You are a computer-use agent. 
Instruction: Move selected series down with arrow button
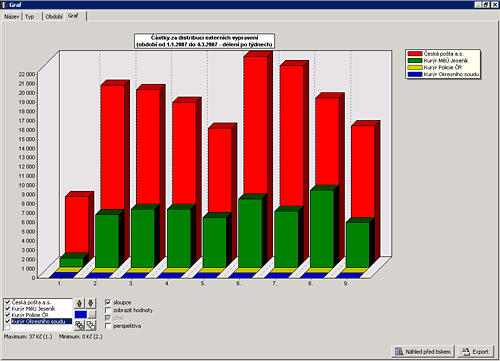[x=91, y=303]
